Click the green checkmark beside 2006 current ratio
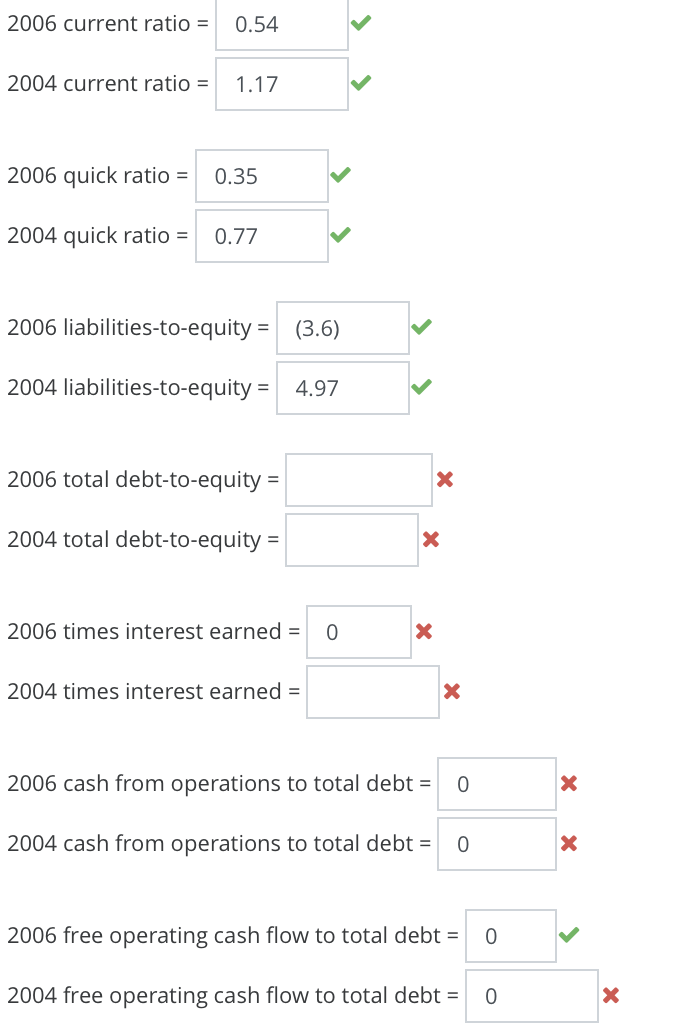680x1036 pixels. point(359,23)
